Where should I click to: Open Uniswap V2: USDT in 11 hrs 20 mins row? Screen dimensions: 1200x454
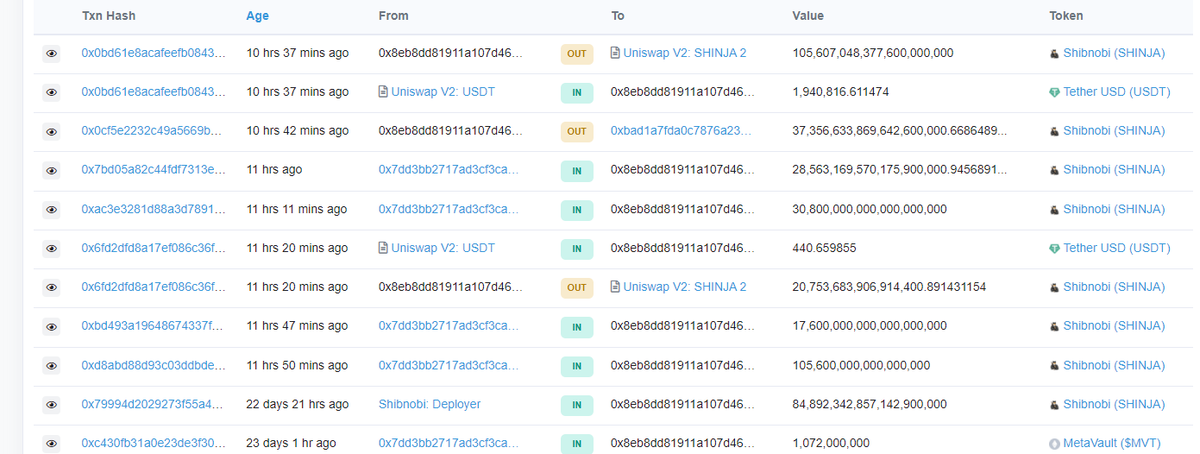[443, 248]
